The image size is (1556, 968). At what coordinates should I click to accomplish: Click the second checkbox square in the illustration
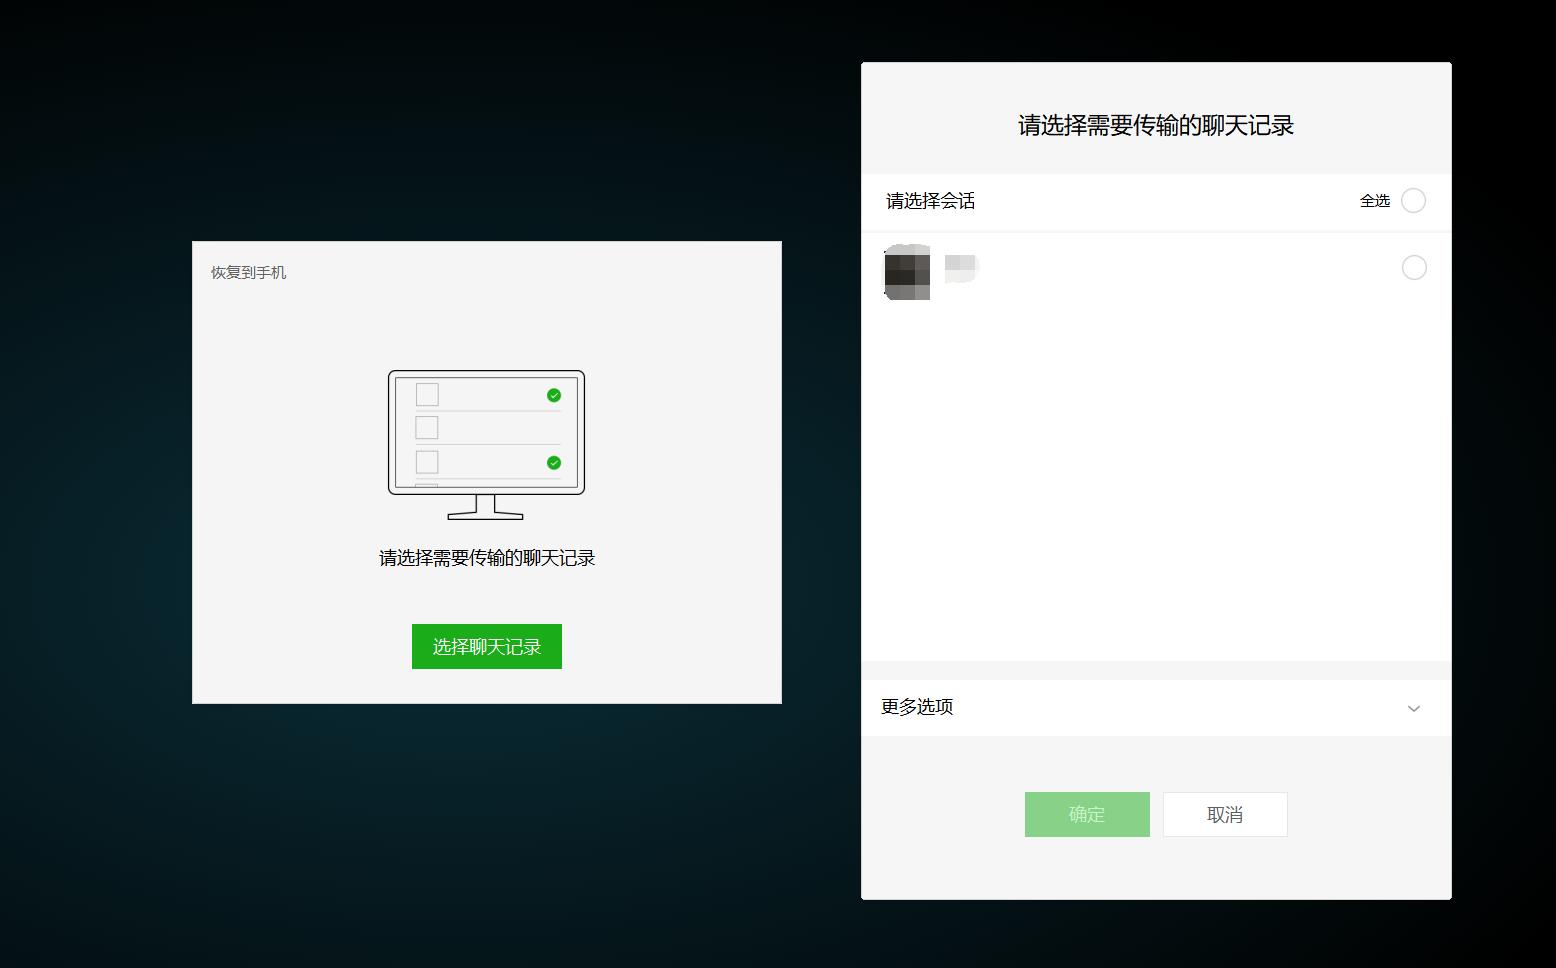(428, 428)
